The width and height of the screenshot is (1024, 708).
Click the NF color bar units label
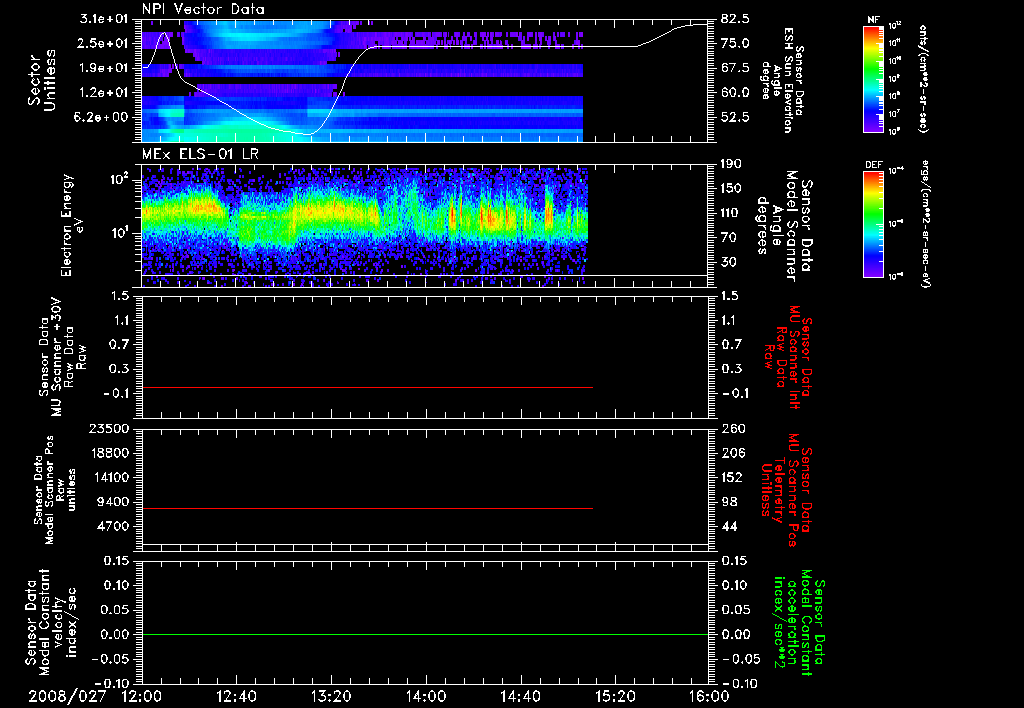coord(923,79)
